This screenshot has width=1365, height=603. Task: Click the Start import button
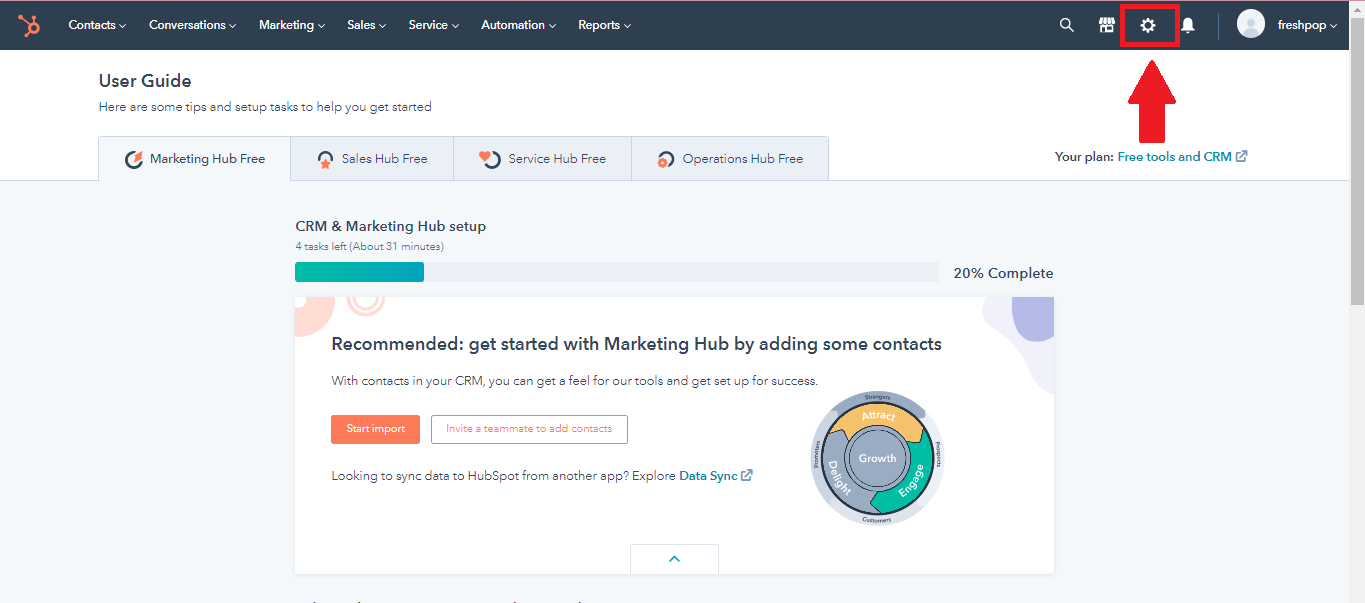click(x=376, y=429)
